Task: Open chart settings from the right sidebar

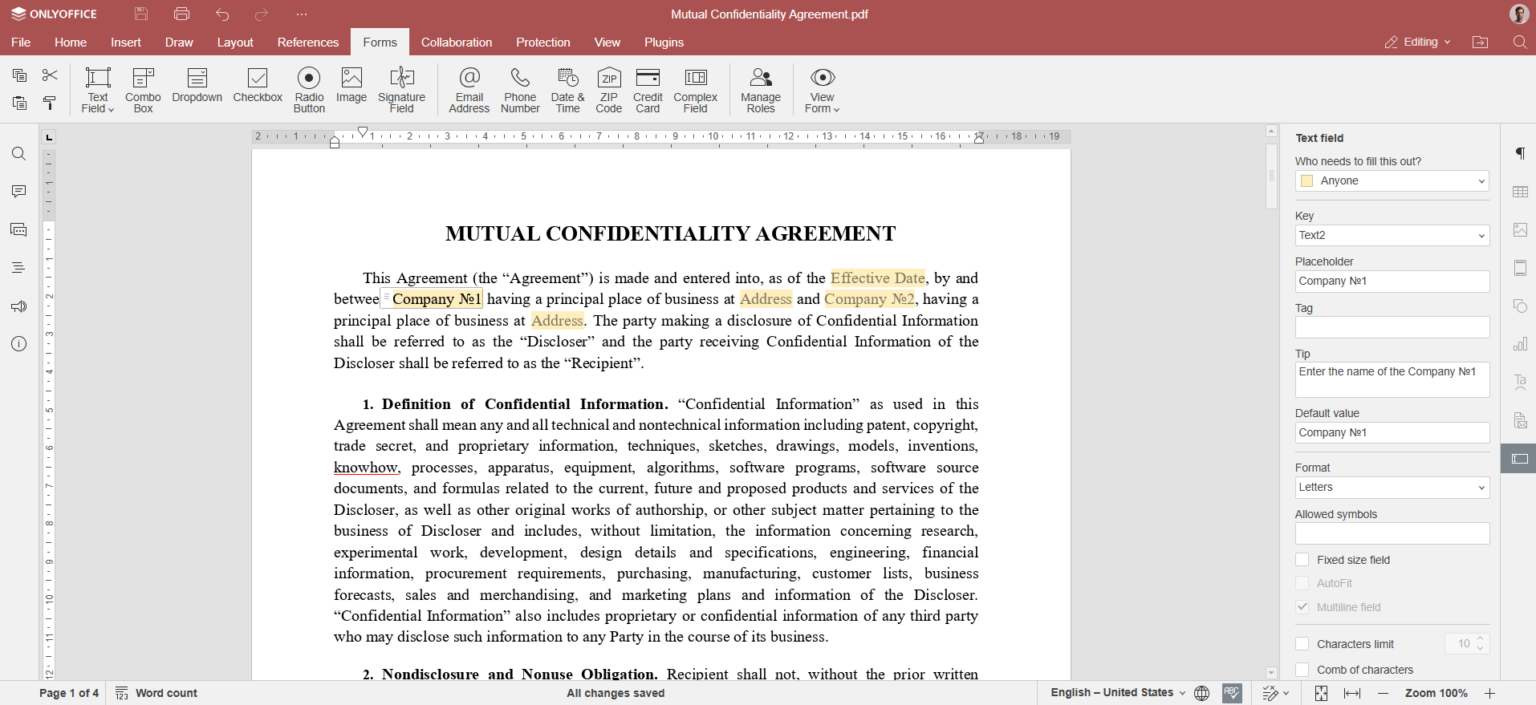Action: click(x=1519, y=343)
